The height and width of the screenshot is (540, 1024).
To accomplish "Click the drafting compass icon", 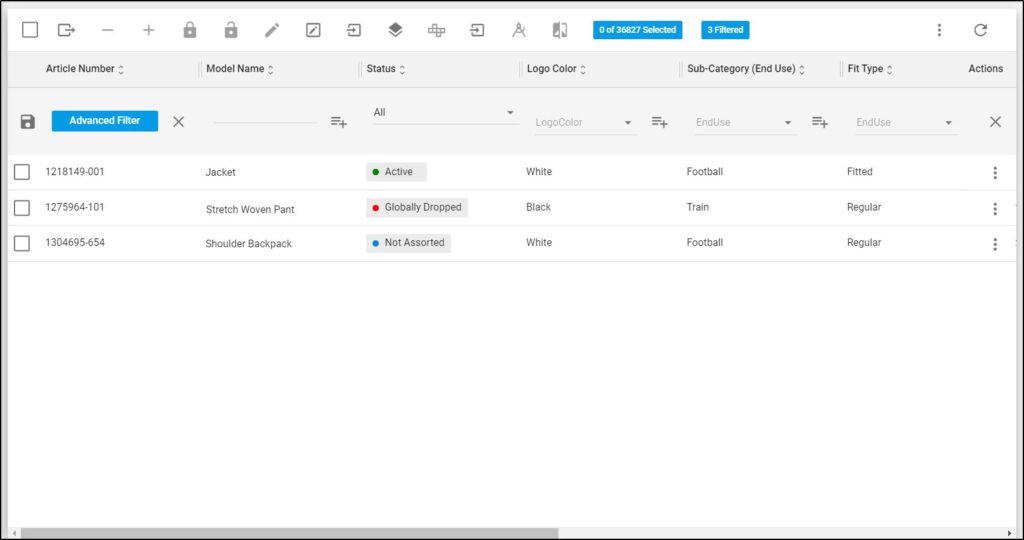I will [x=519, y=30].
